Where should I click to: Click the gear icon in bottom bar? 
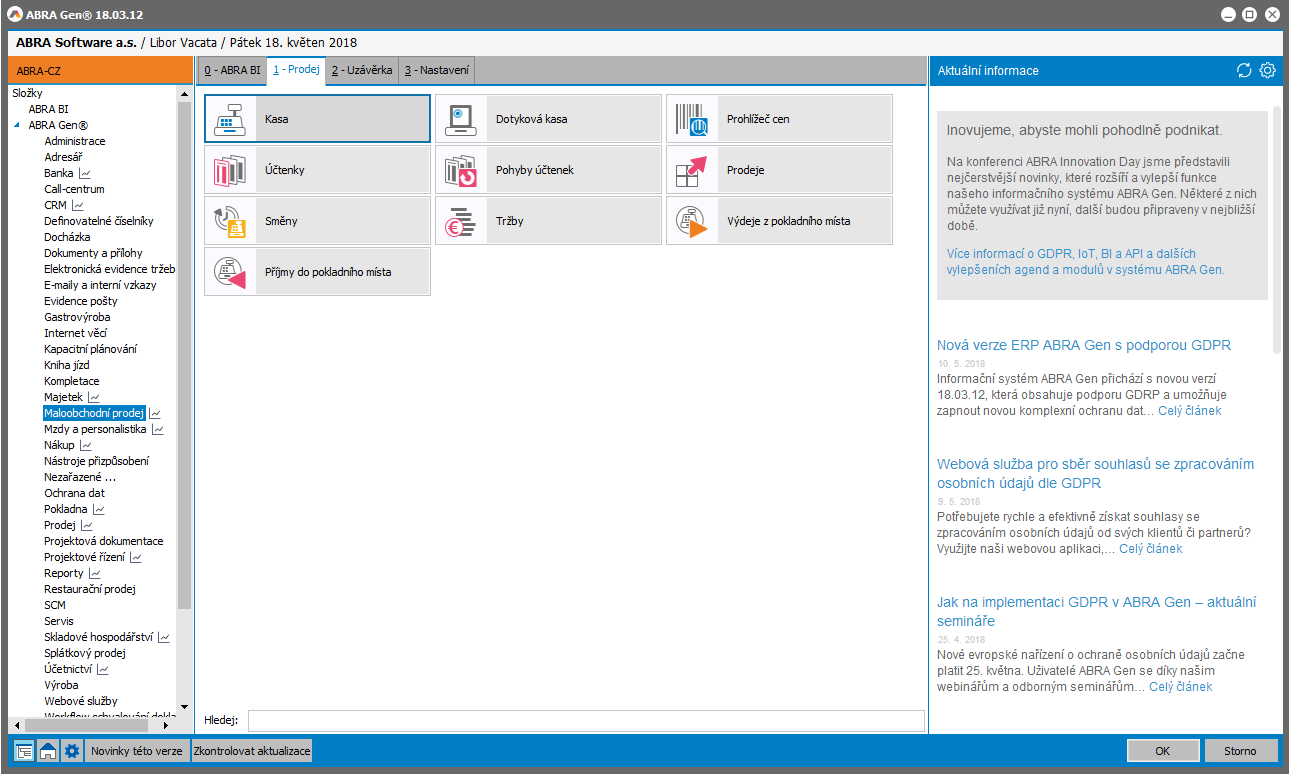pos(71,751)
